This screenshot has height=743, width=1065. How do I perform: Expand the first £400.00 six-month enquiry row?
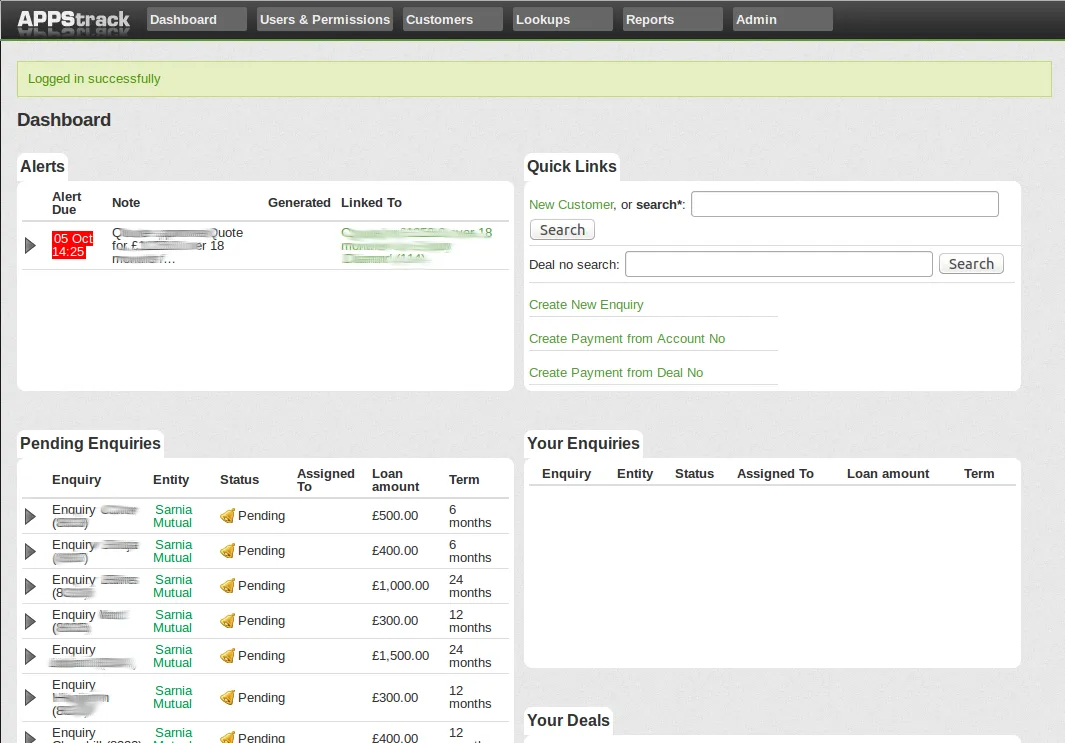(30, 551)
